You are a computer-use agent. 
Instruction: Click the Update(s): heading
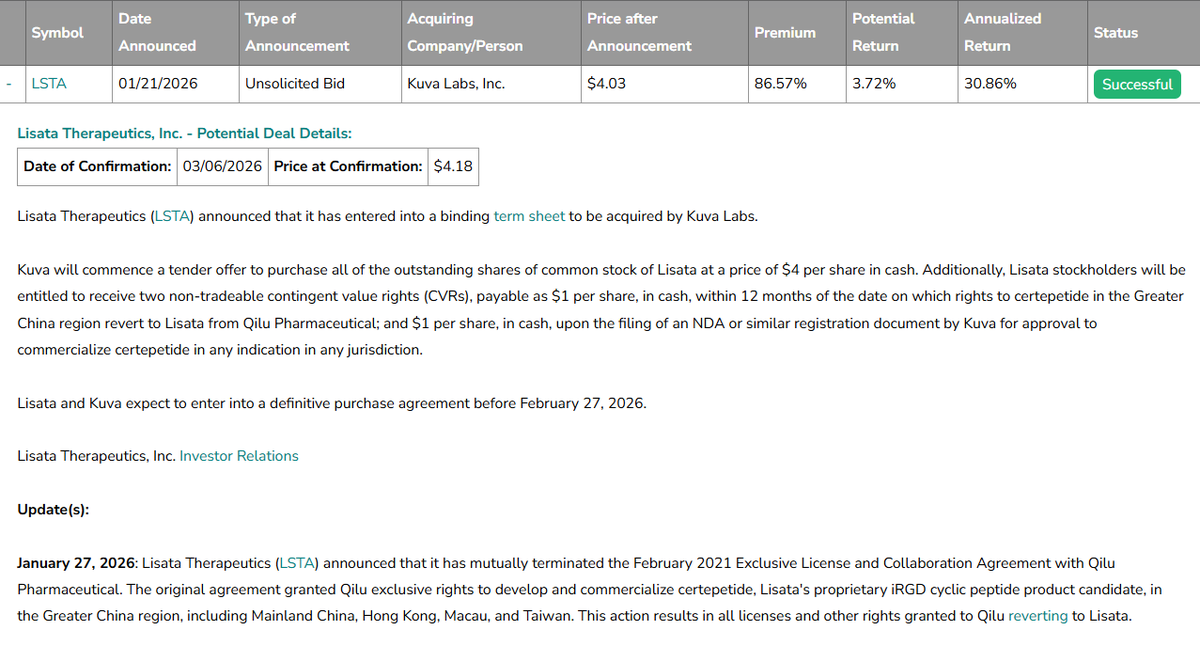point(53,509)
